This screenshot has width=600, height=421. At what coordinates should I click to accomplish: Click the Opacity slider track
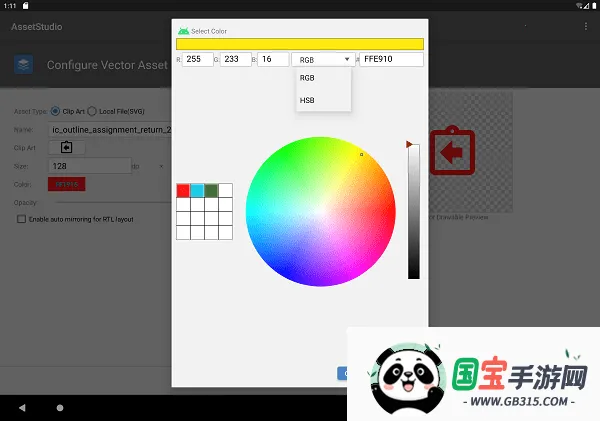pos(114,202)
